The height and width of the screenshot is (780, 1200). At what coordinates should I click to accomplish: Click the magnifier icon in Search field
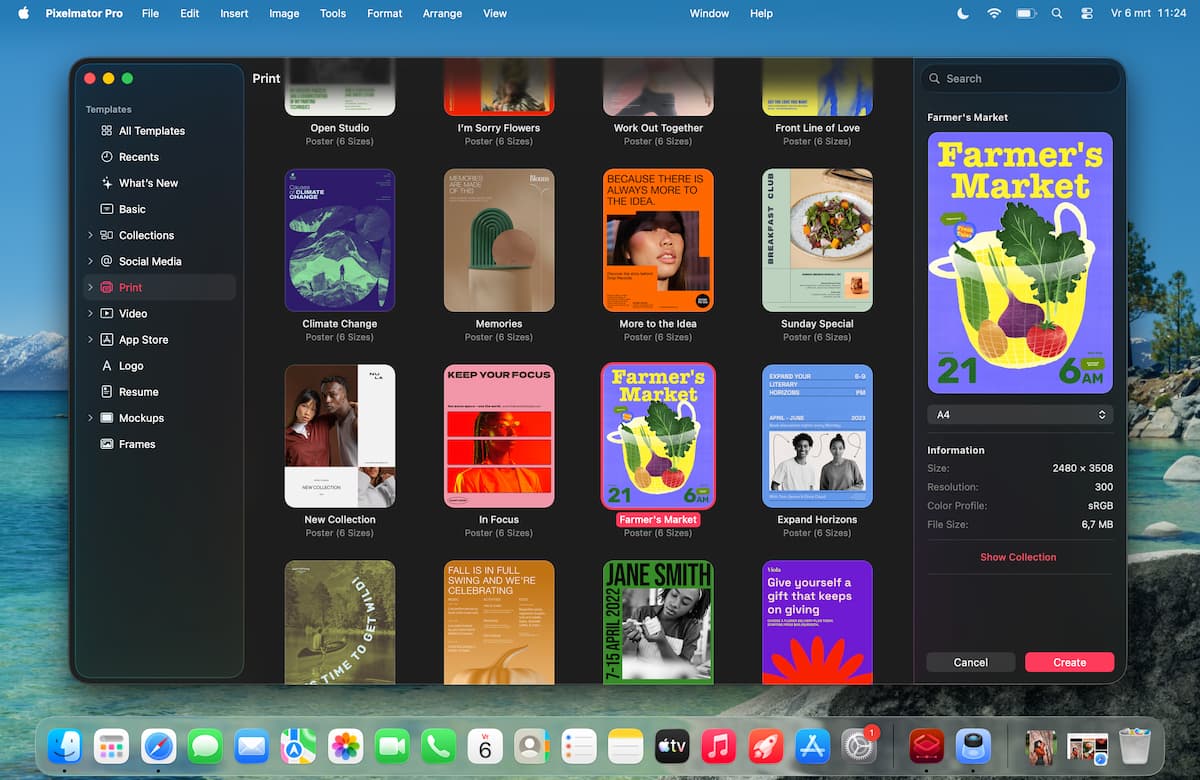935,78
